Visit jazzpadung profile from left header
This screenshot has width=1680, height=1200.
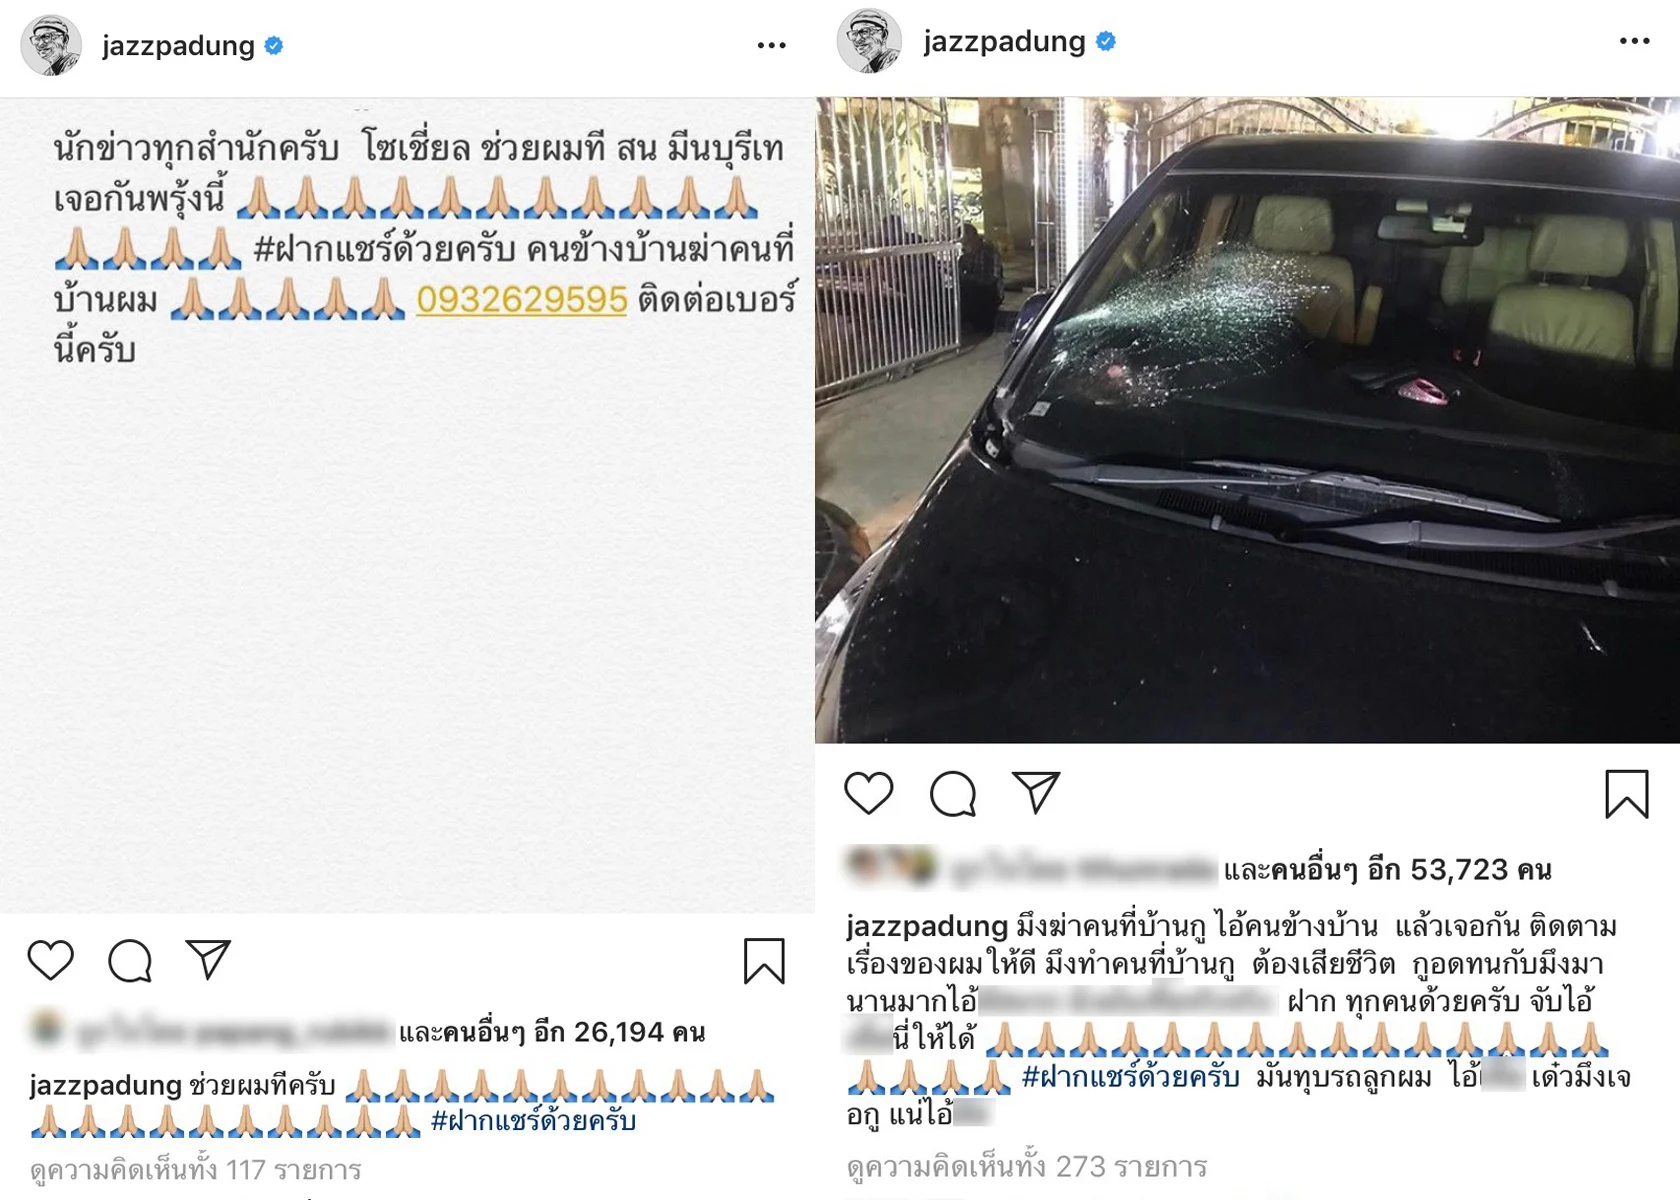click(x=179, y=46)
